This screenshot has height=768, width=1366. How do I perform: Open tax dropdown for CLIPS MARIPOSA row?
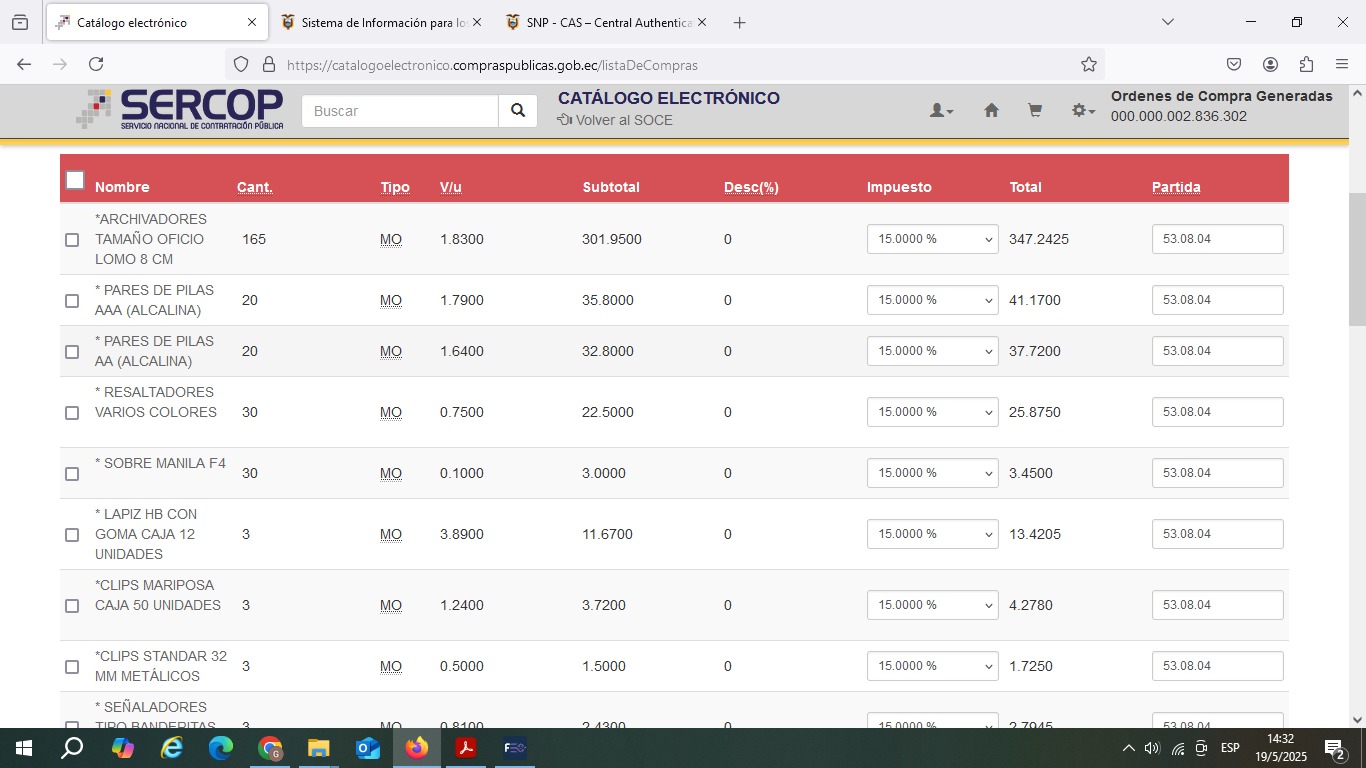tap(932, 605)
